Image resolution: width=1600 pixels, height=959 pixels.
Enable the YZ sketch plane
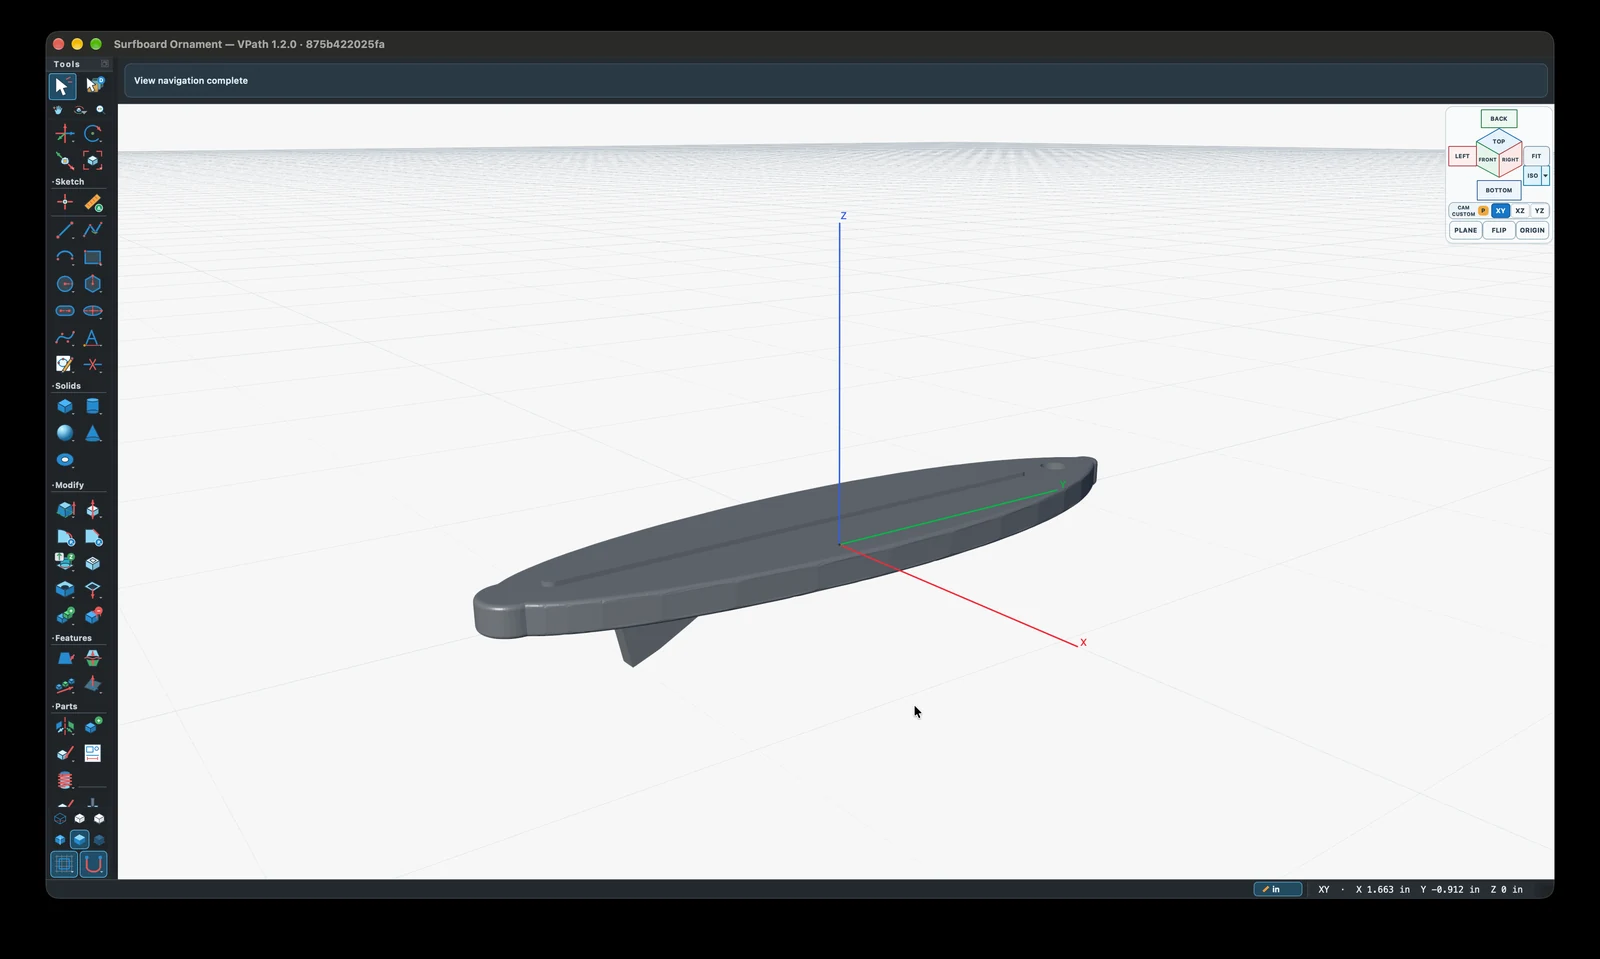point(1540,211)
